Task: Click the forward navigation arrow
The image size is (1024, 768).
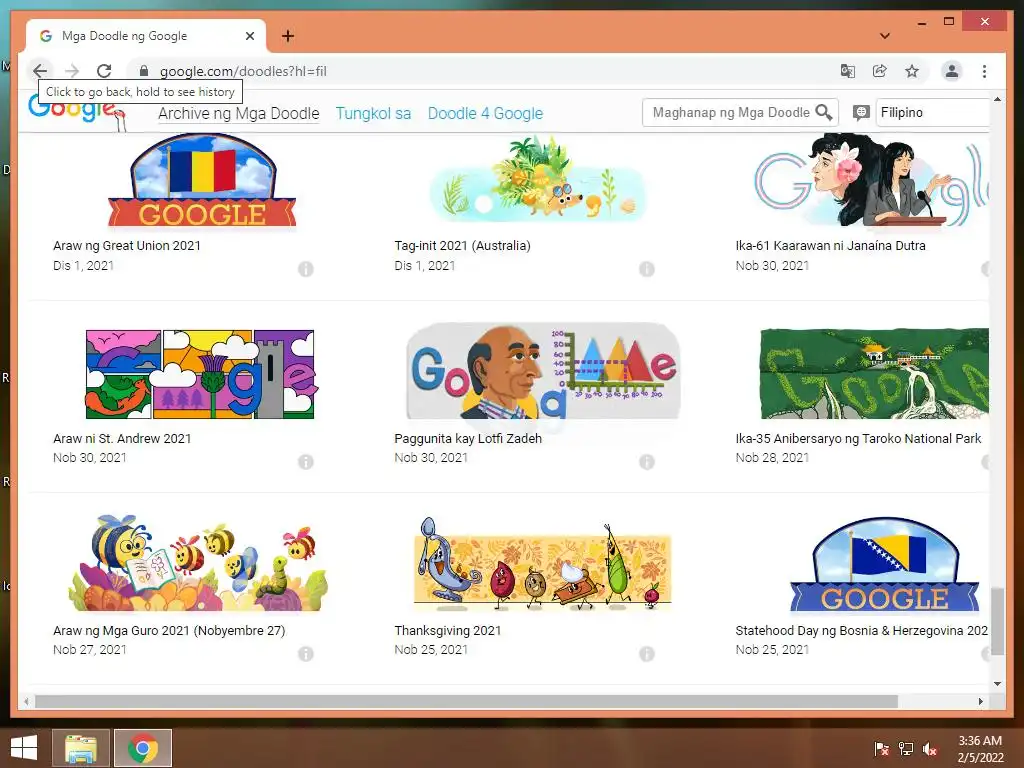Action: [72, 71]
